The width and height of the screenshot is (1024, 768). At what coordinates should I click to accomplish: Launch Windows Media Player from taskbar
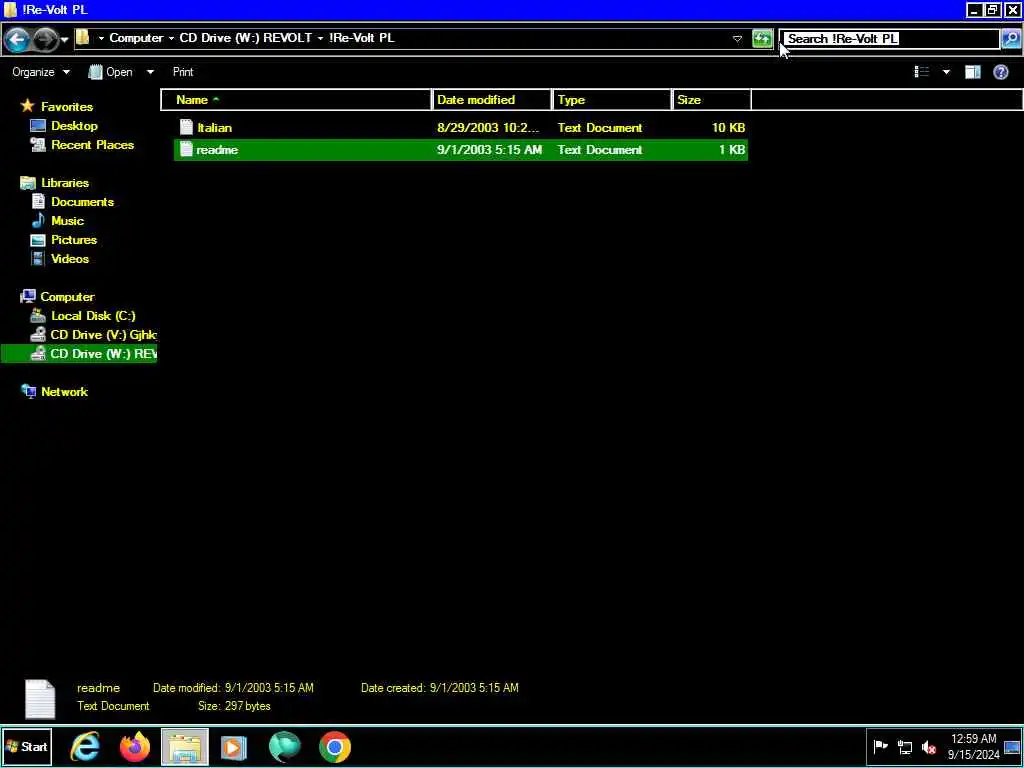[234, 747]
